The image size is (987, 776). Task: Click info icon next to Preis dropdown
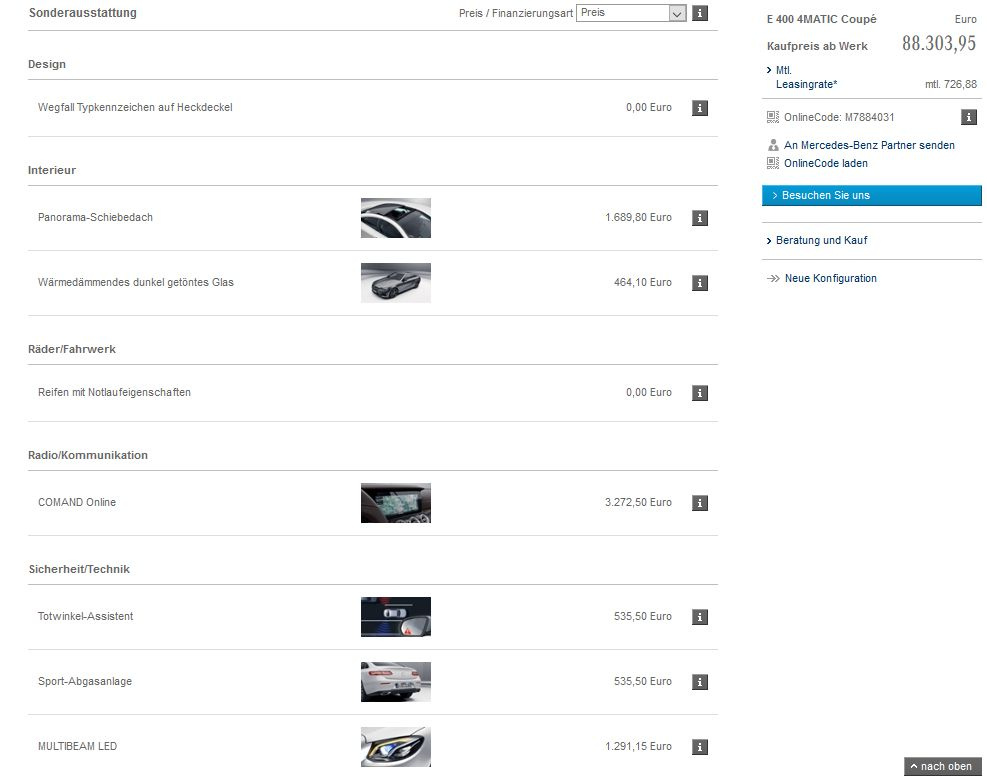point(699,13)
